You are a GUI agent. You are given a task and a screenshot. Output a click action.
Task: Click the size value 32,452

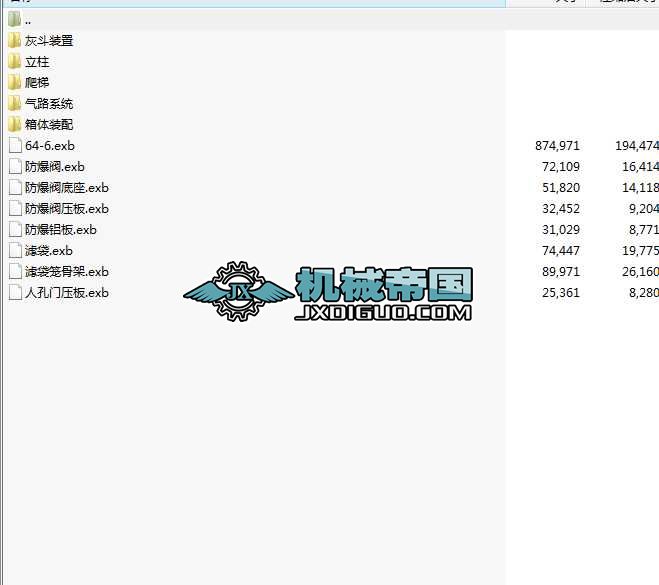(x=561, y=209)
